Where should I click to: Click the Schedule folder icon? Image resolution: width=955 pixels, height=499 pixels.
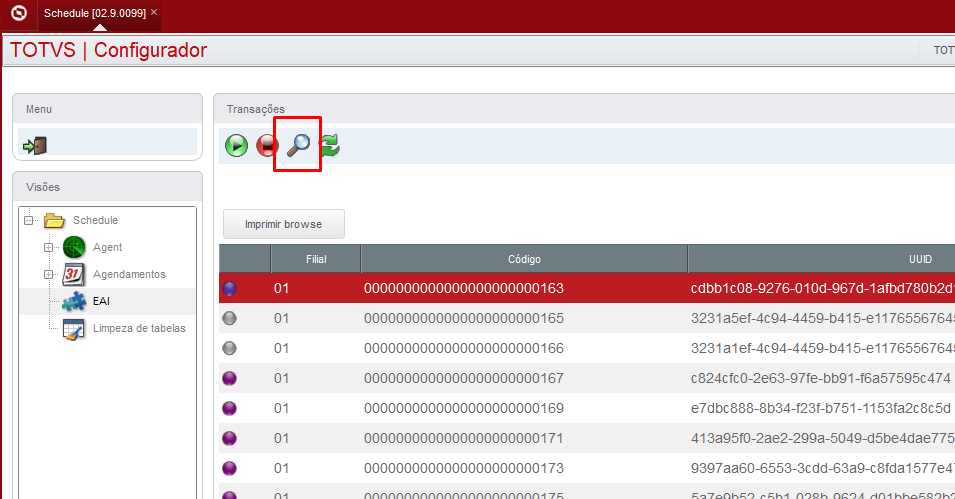coord(54,220)
